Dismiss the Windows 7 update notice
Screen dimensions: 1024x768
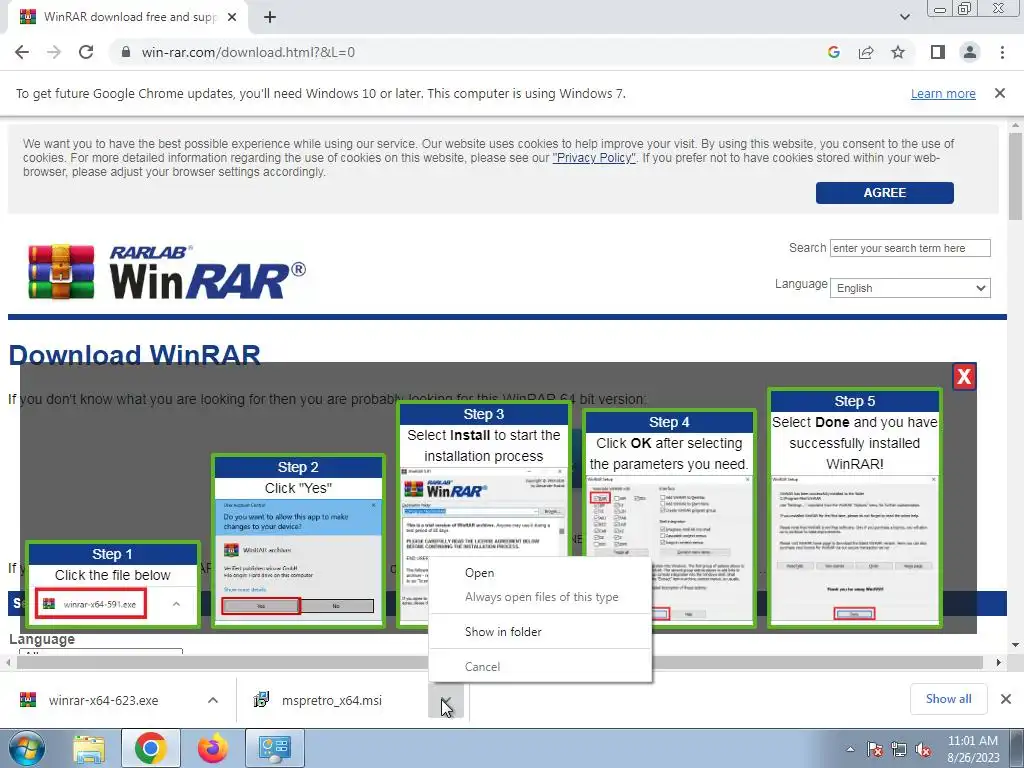point(1000,93)
